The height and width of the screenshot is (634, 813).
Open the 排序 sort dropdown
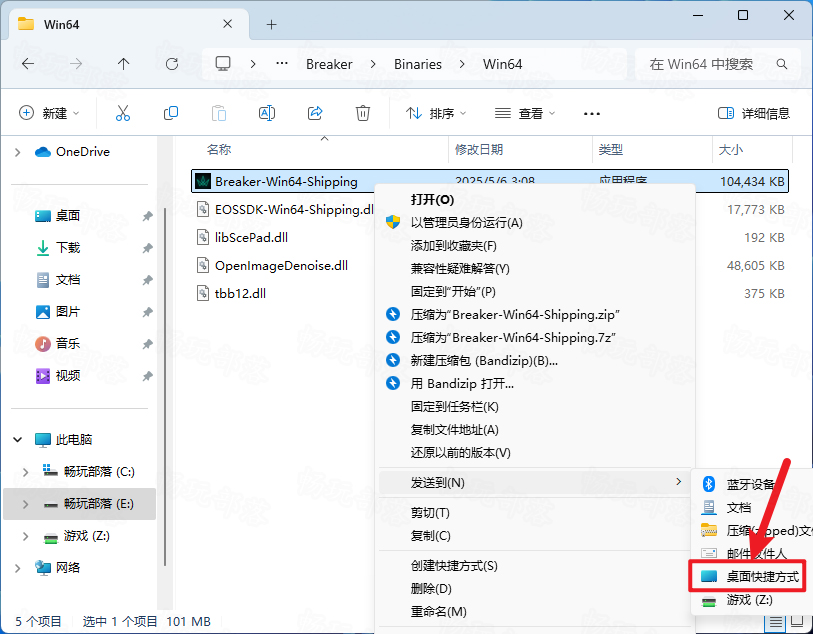(436, 113)
